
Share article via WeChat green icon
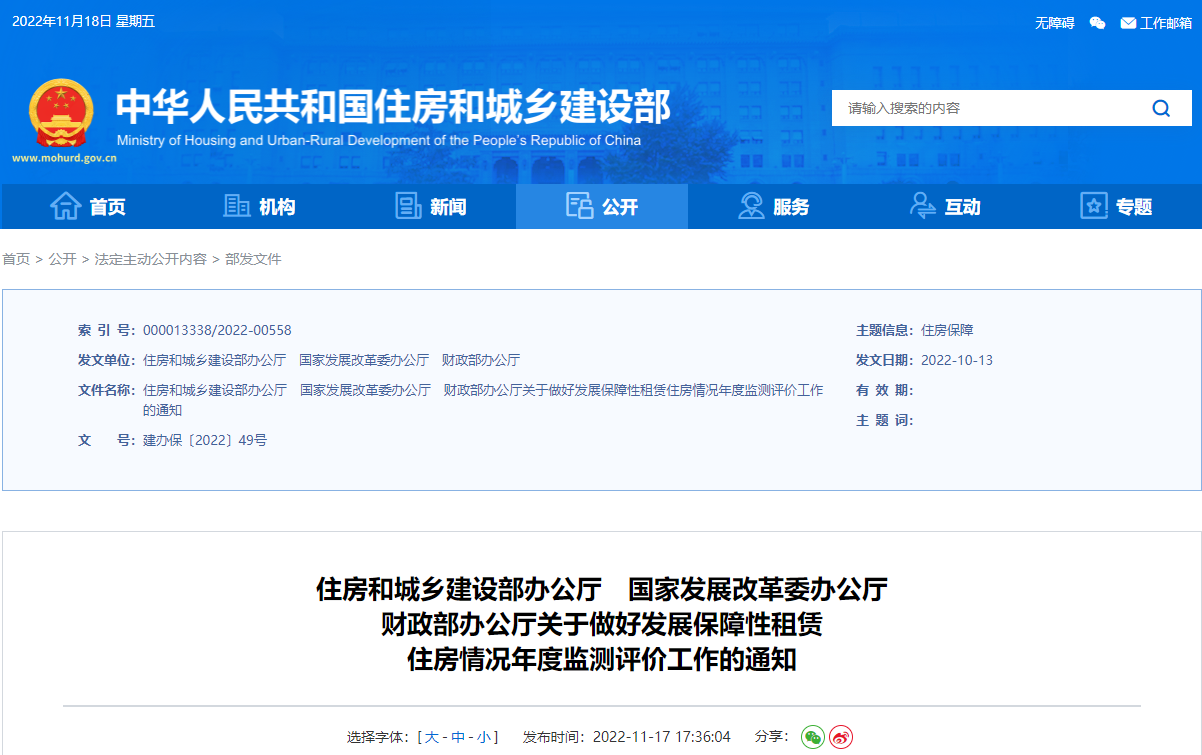click(812, 737)
